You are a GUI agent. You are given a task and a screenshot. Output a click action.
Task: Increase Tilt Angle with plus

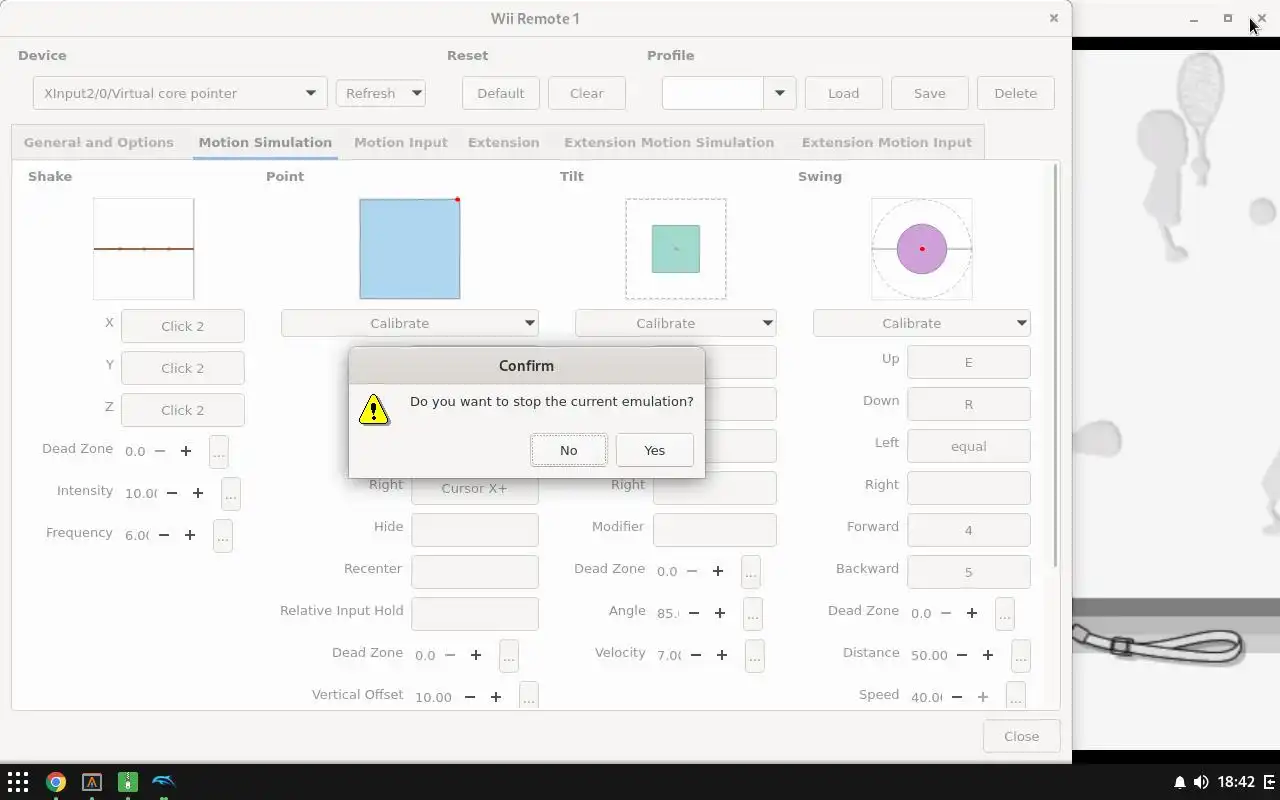pos(720,613)
